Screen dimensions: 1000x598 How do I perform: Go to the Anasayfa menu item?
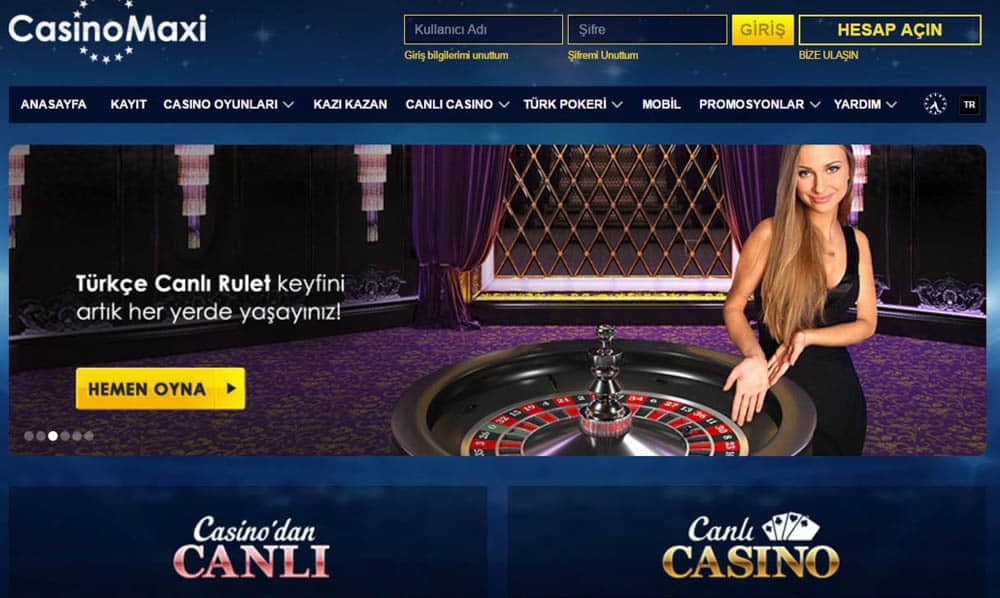54,104
